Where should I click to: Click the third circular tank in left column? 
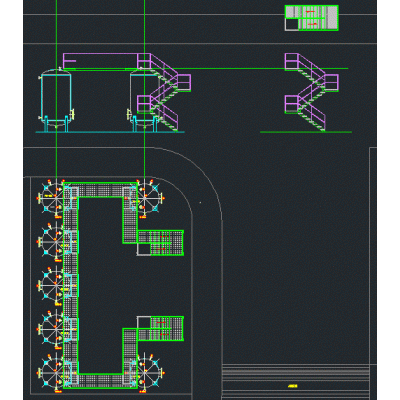pos(51,284)
